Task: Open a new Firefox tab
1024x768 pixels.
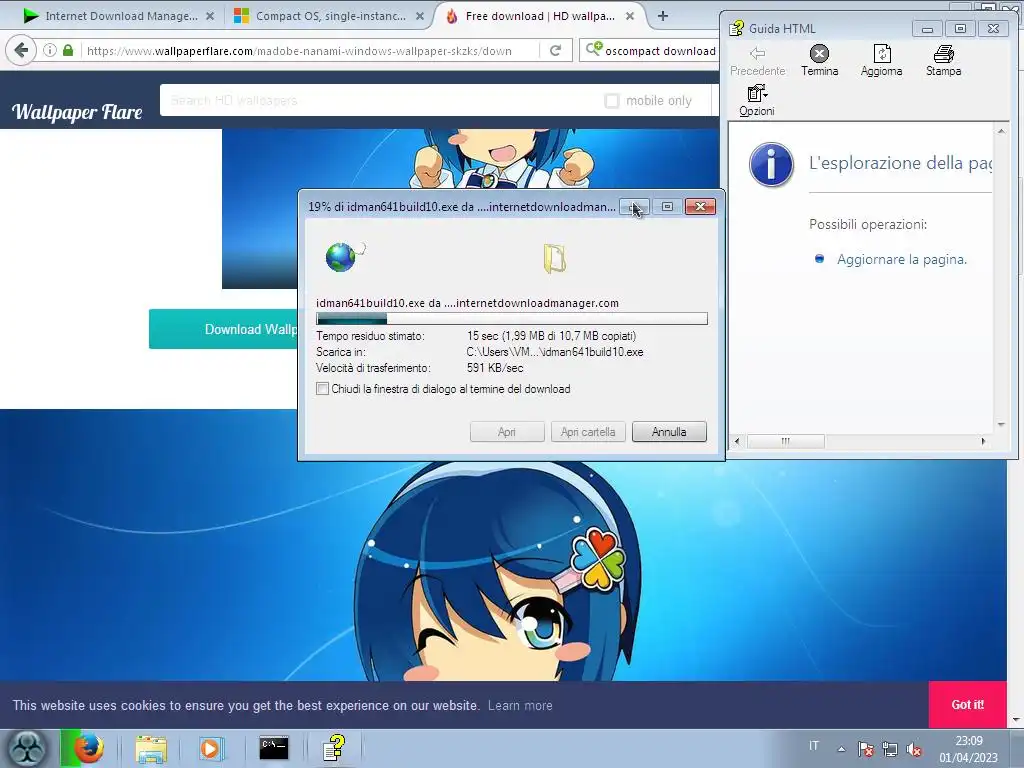Action: [x=663, y=16]
